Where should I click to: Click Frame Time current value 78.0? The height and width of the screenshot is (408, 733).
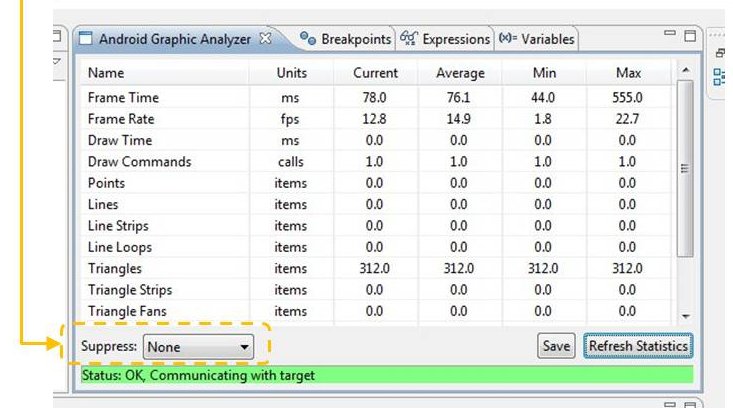tap(374, 97)
